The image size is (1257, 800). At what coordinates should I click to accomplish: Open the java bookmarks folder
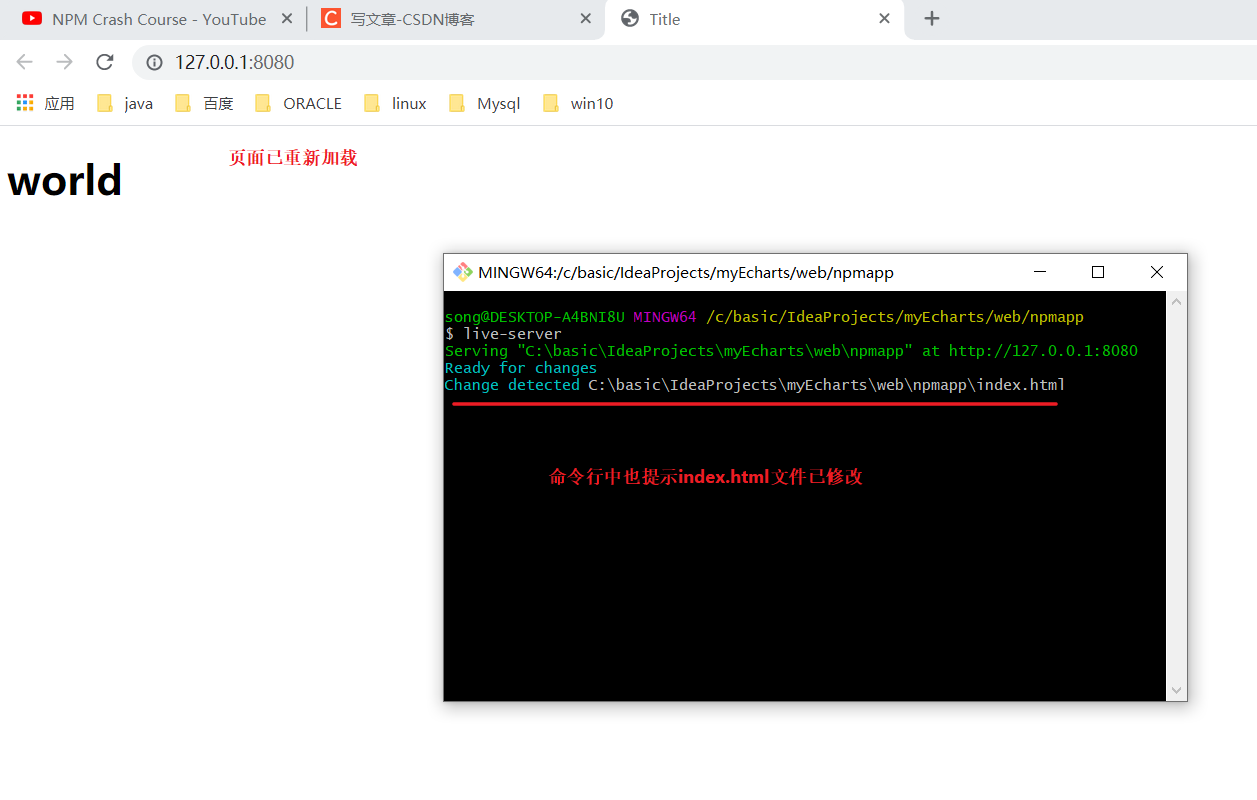tap(125, 102)
